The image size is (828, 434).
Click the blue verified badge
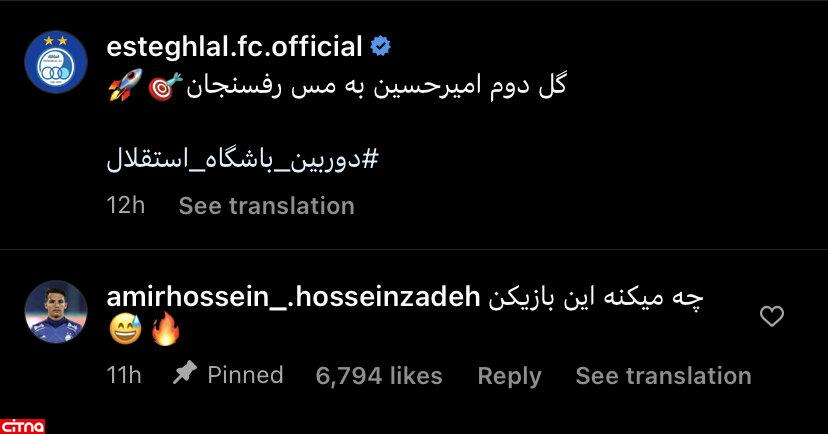pyautogui.click(x=381, y=46)
